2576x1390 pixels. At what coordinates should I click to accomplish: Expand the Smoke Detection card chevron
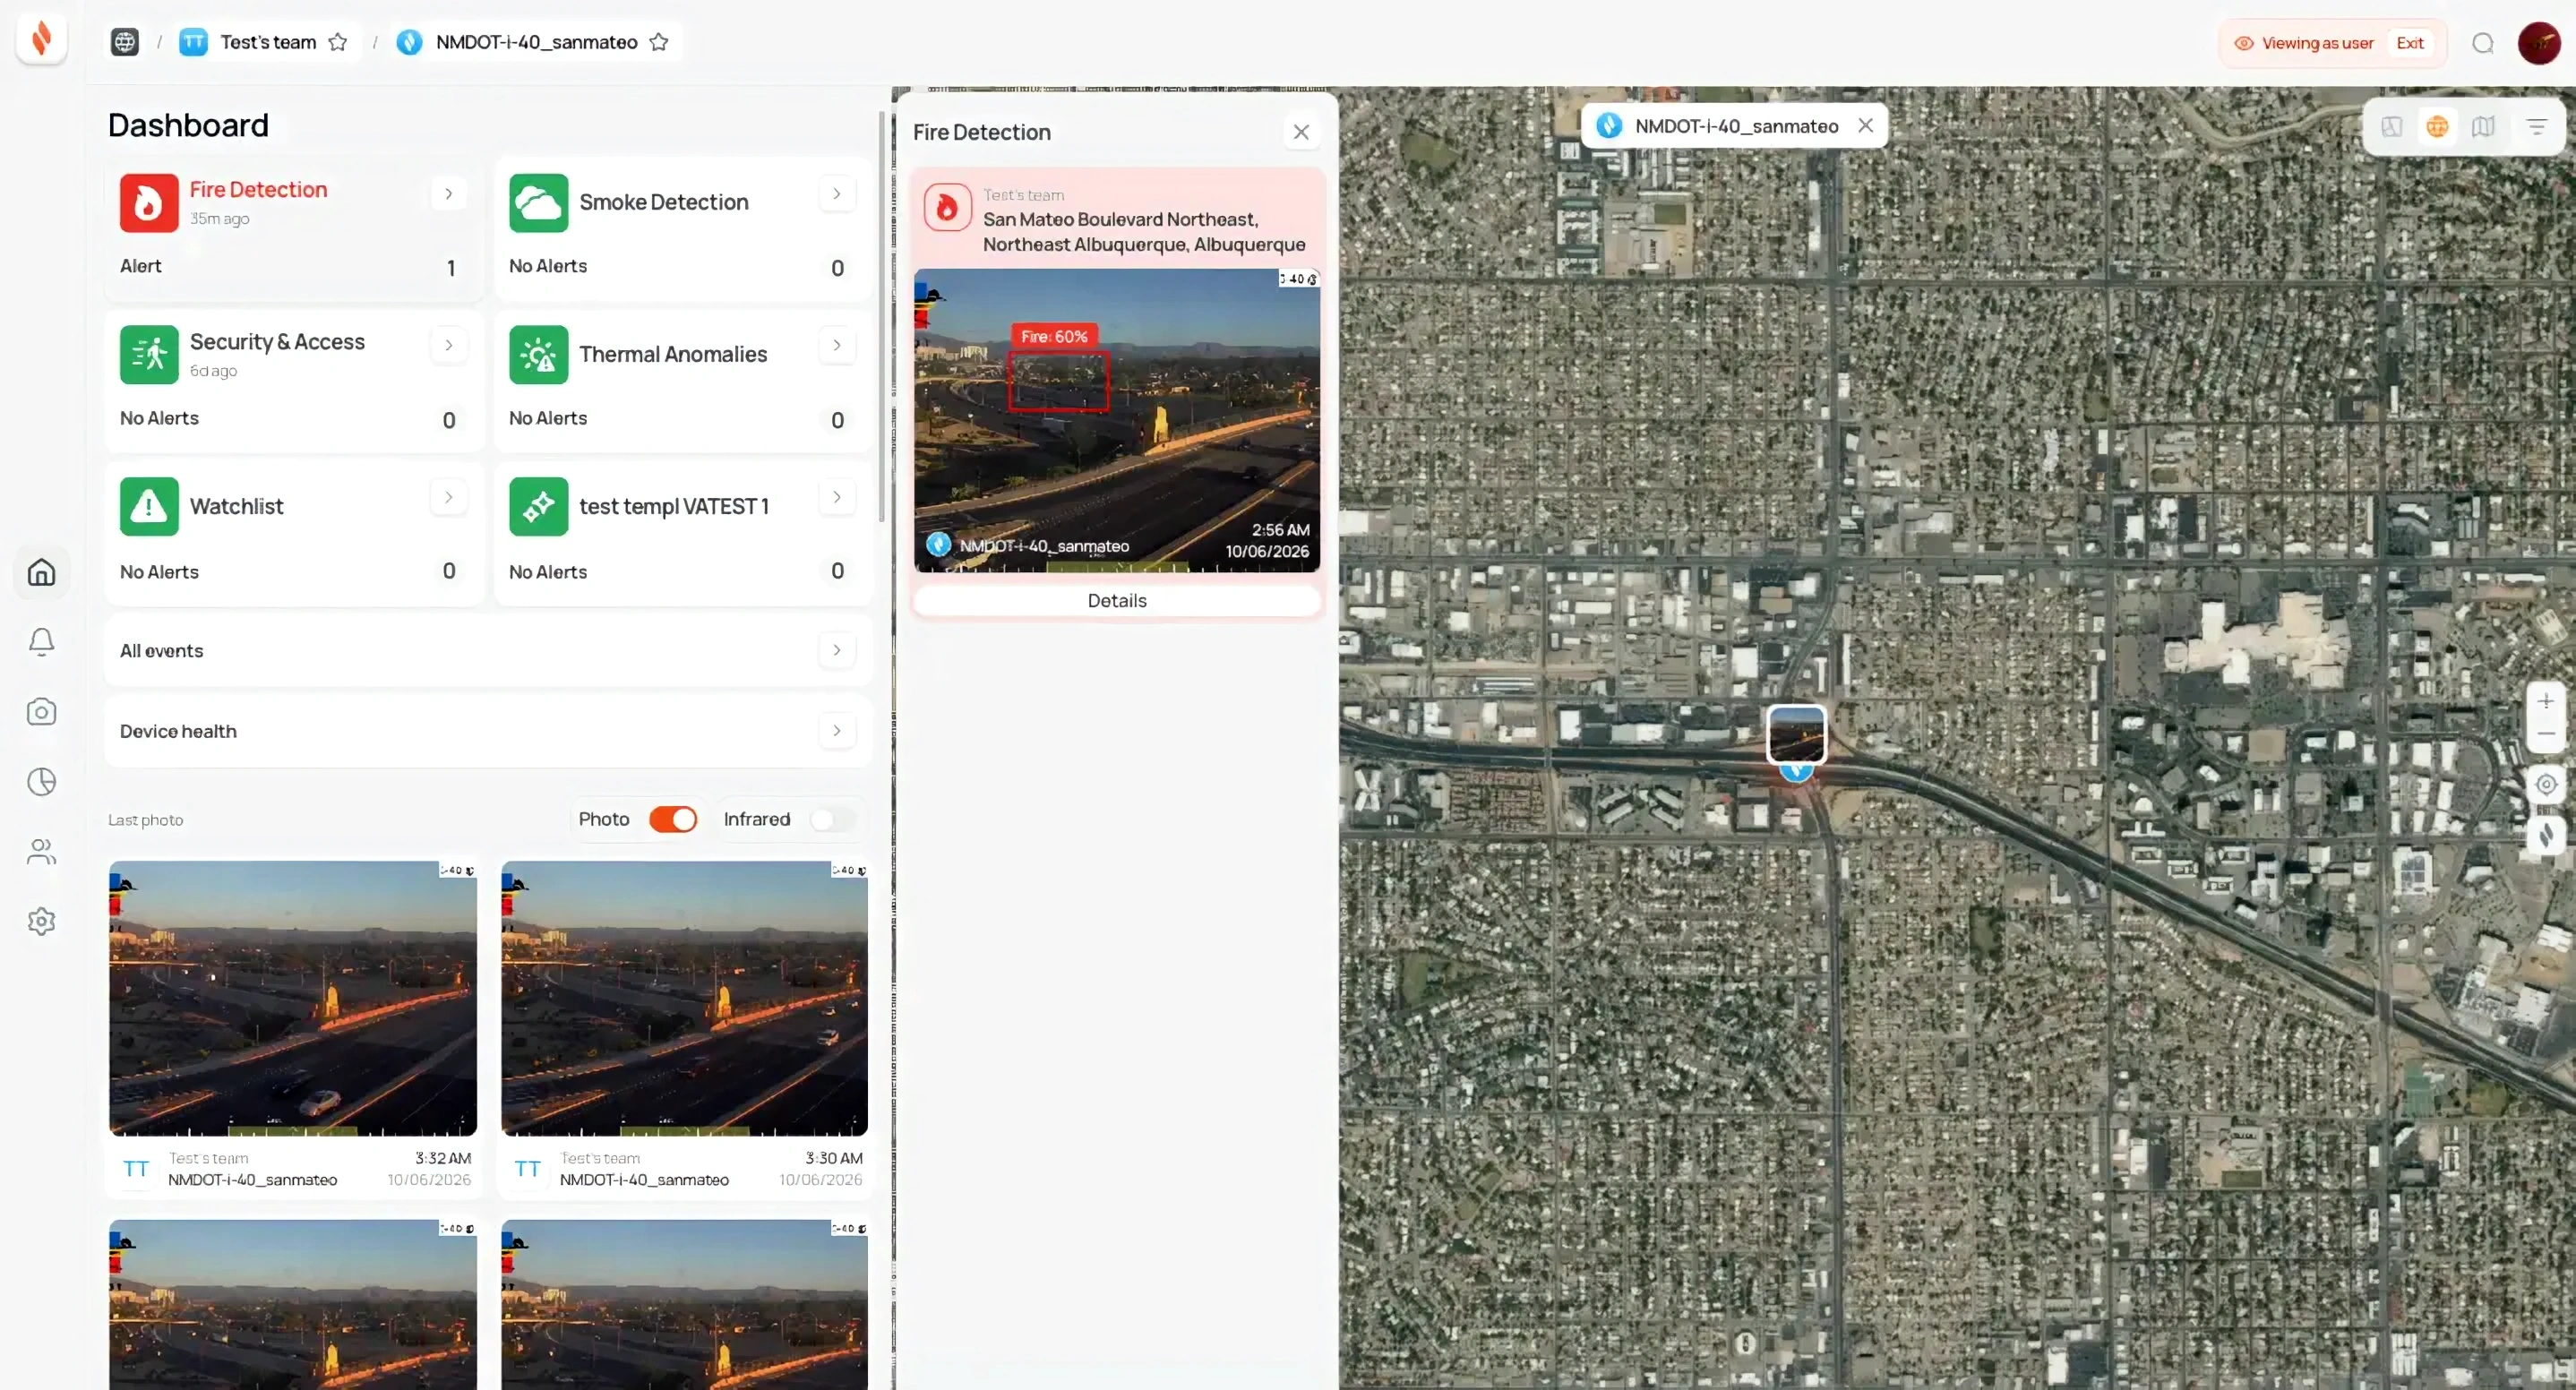coord(837,193)
